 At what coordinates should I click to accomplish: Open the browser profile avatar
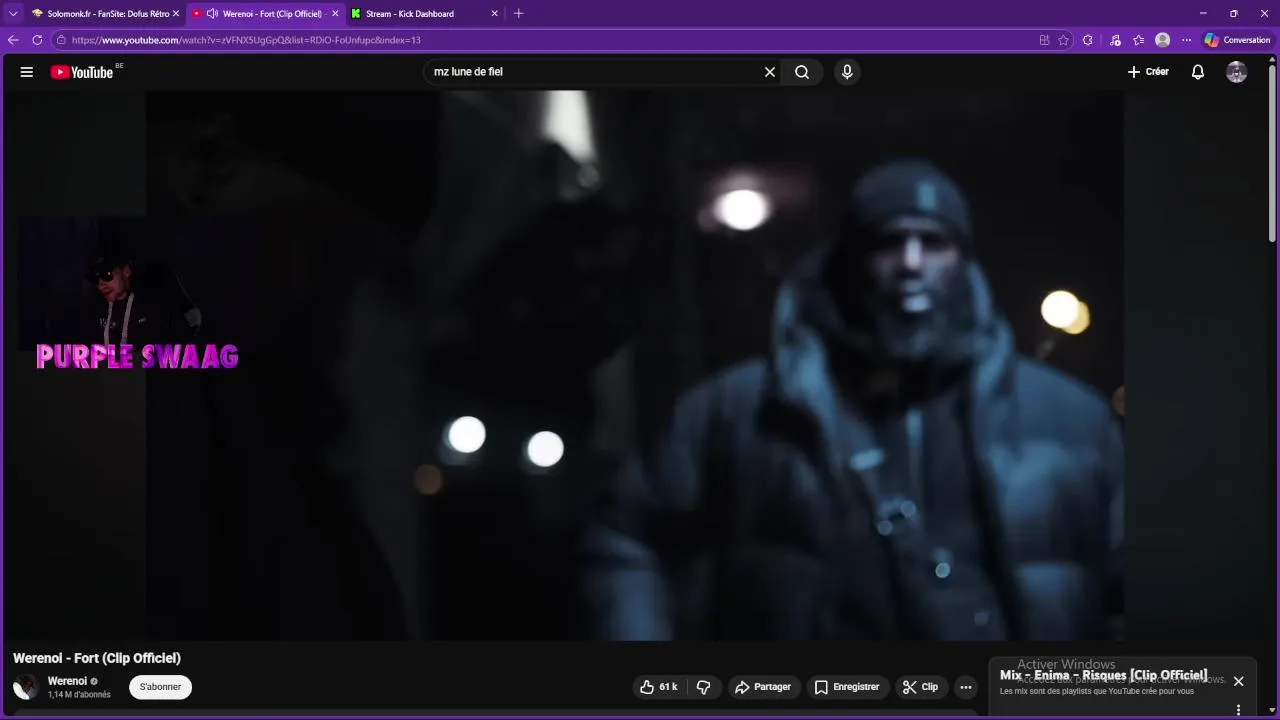pyautogui.click(x=1162, y=40)
